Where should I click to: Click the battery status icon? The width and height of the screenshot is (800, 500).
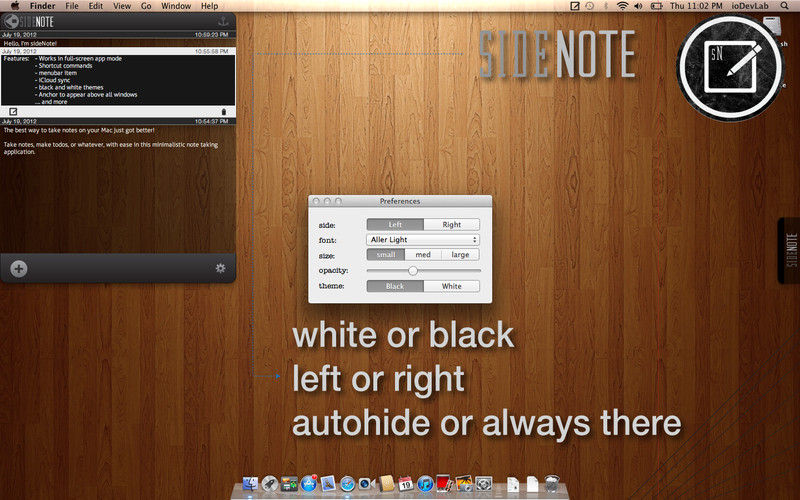point(656,6)
